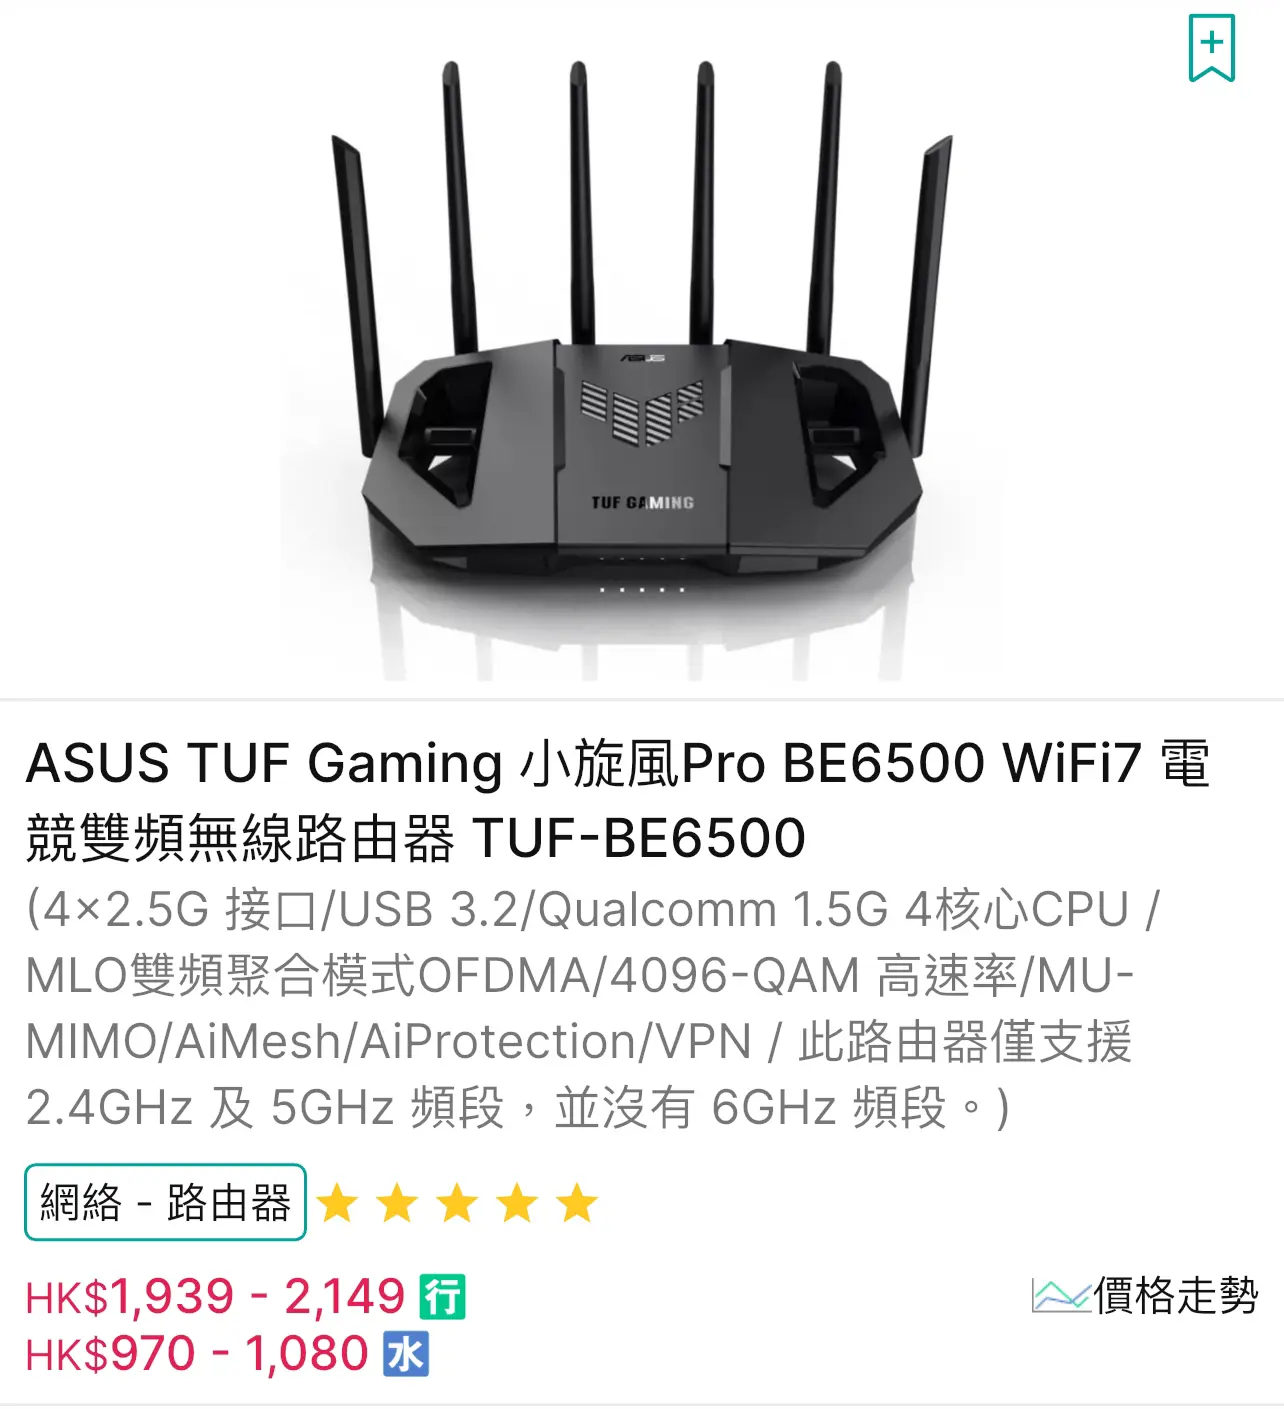This screenshot has width=1284, height=1409.
Task: Add product to bookmarks with plus icon
Action: point(1211,48)
